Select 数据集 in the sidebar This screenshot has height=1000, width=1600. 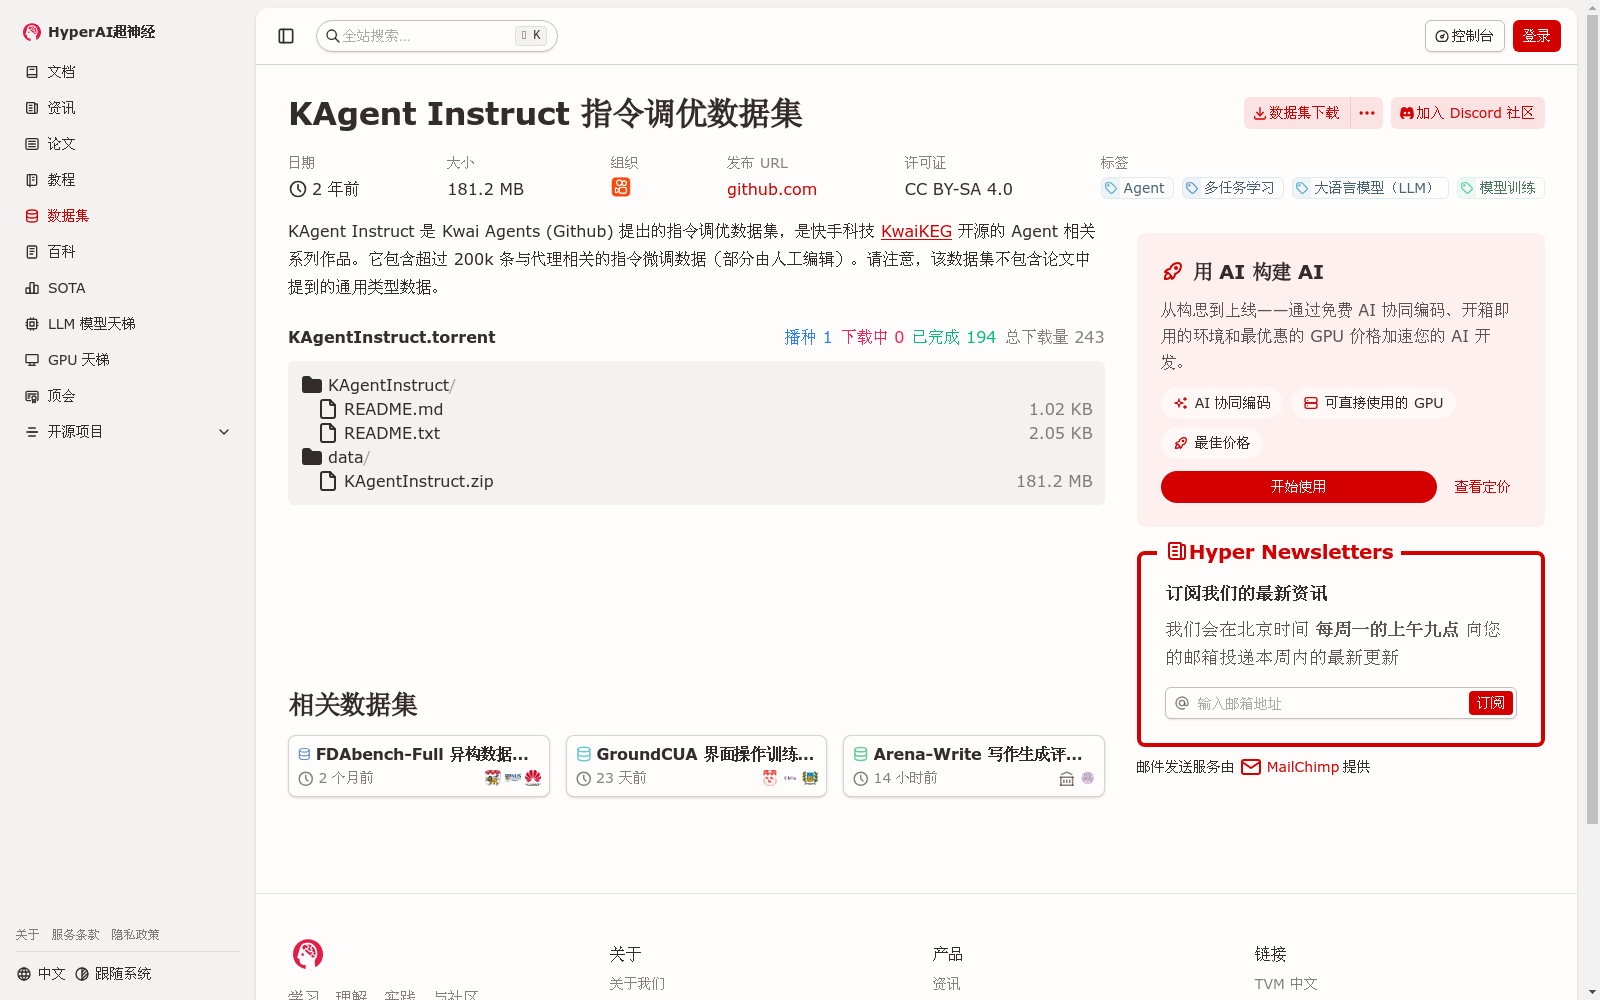coord(68,216)
